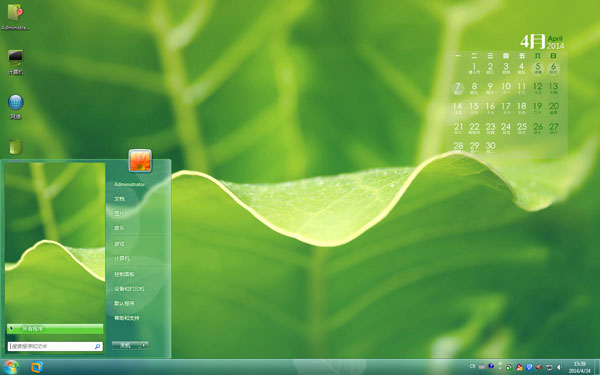Open the pinned orange-blue taskbar app

coord(37,367)
